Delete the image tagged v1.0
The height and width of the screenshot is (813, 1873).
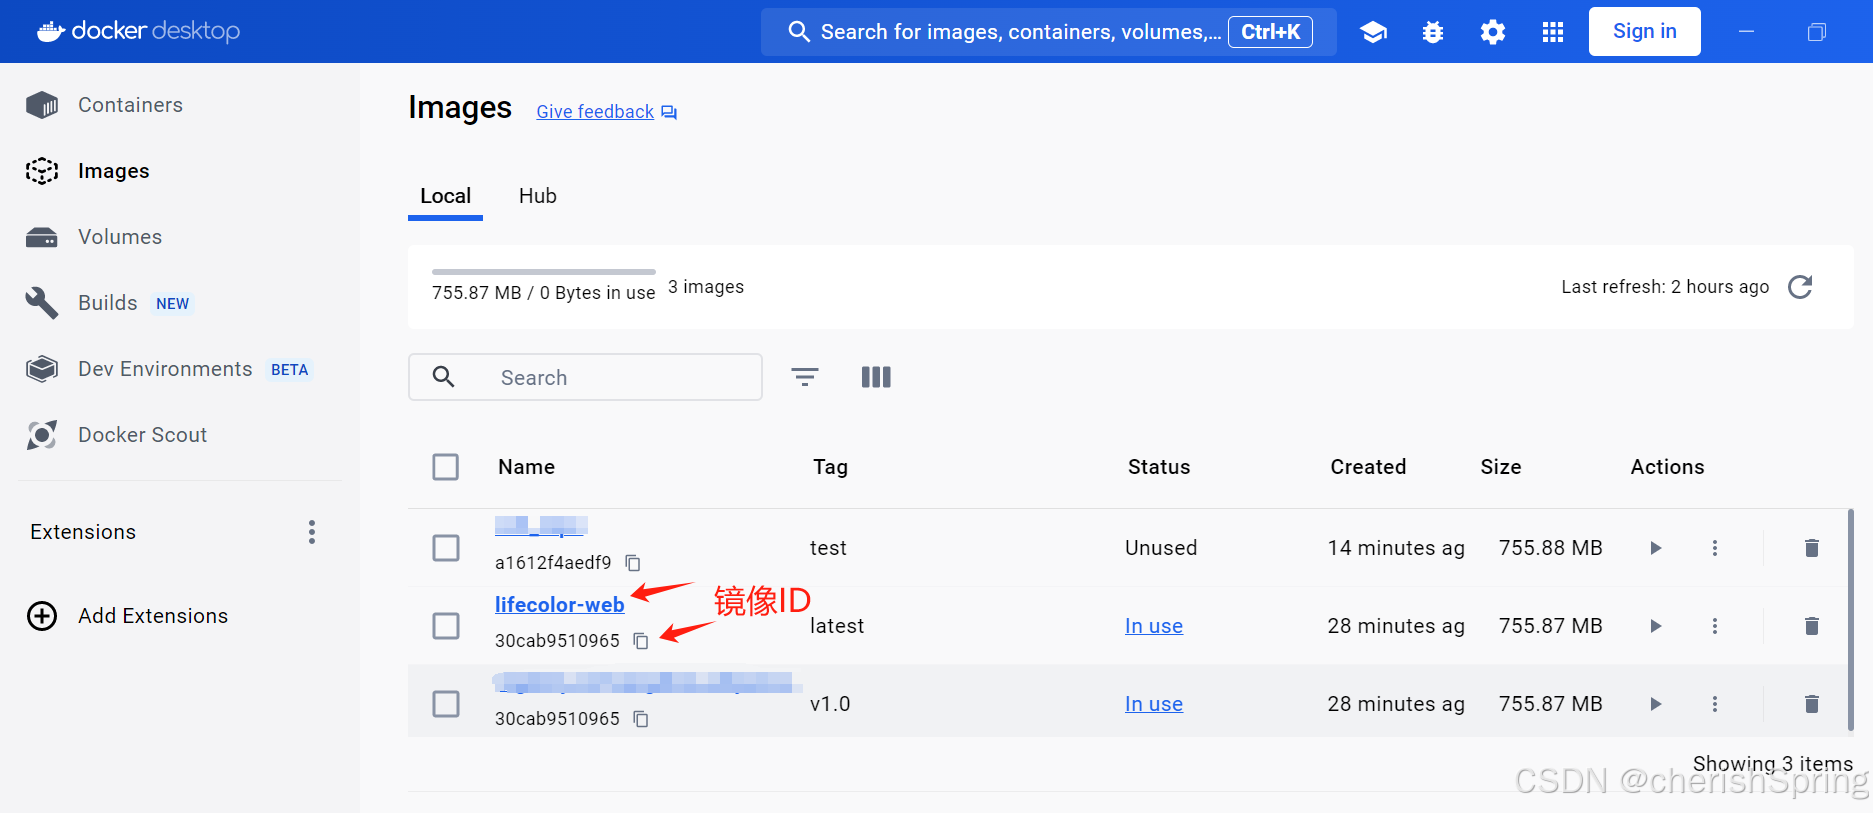pos(1811,704)
